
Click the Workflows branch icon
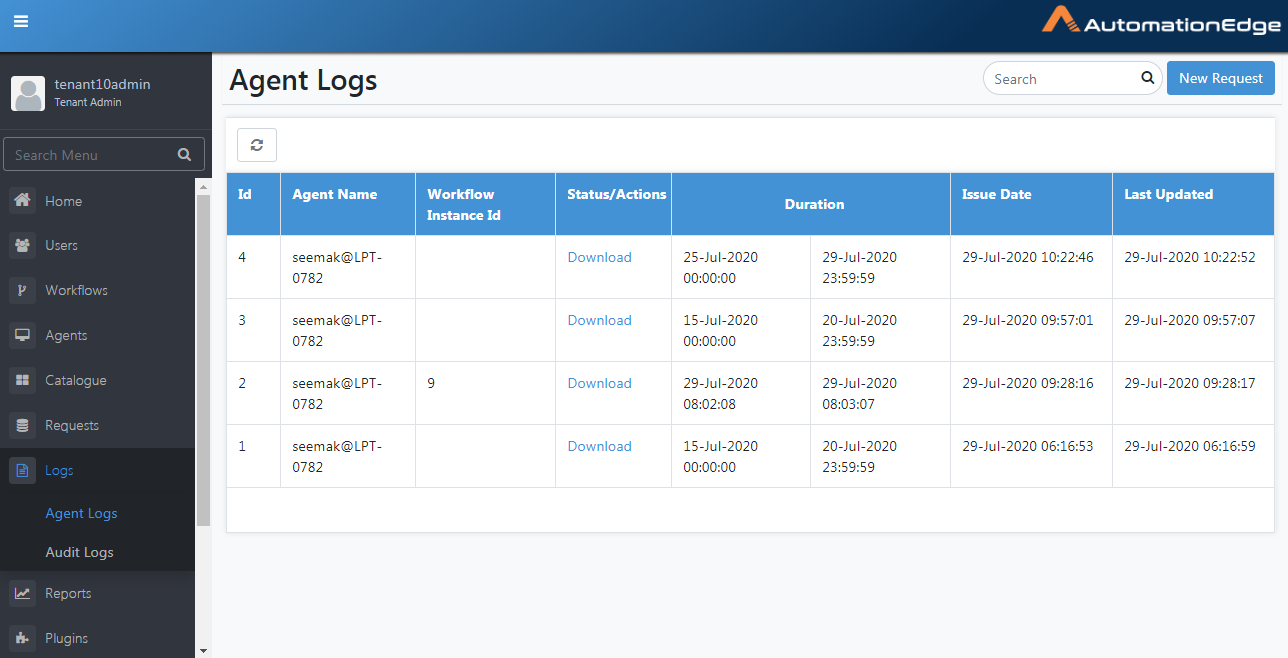pyautogui.click(x=23, y=290)
